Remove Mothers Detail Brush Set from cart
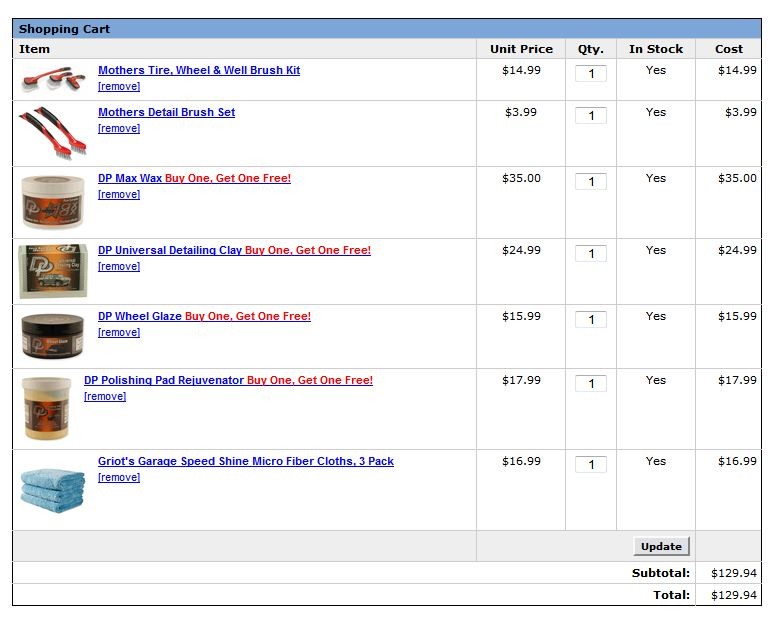 click(119, 128)
